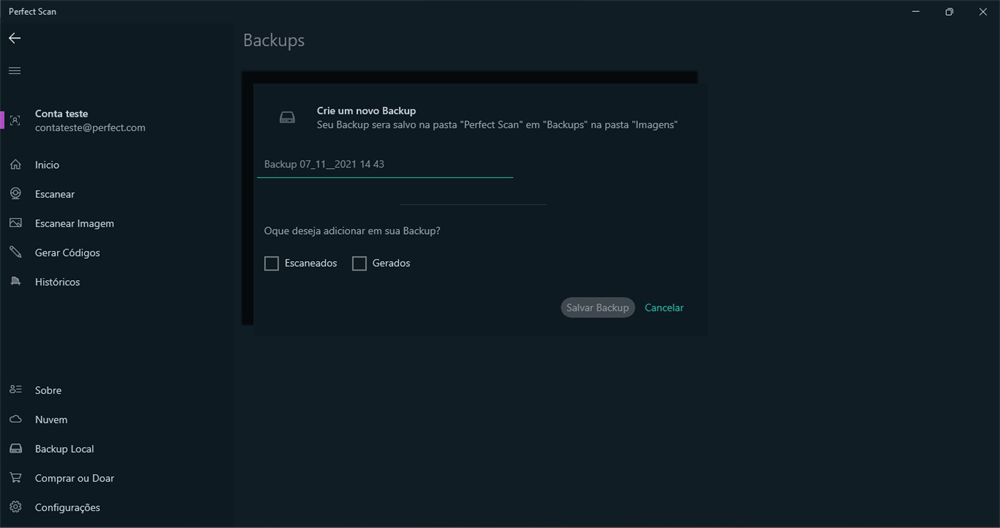Select the Escanear webcam icon
Viewport: 1000px width, 528px height.
(x=15, y=194)
